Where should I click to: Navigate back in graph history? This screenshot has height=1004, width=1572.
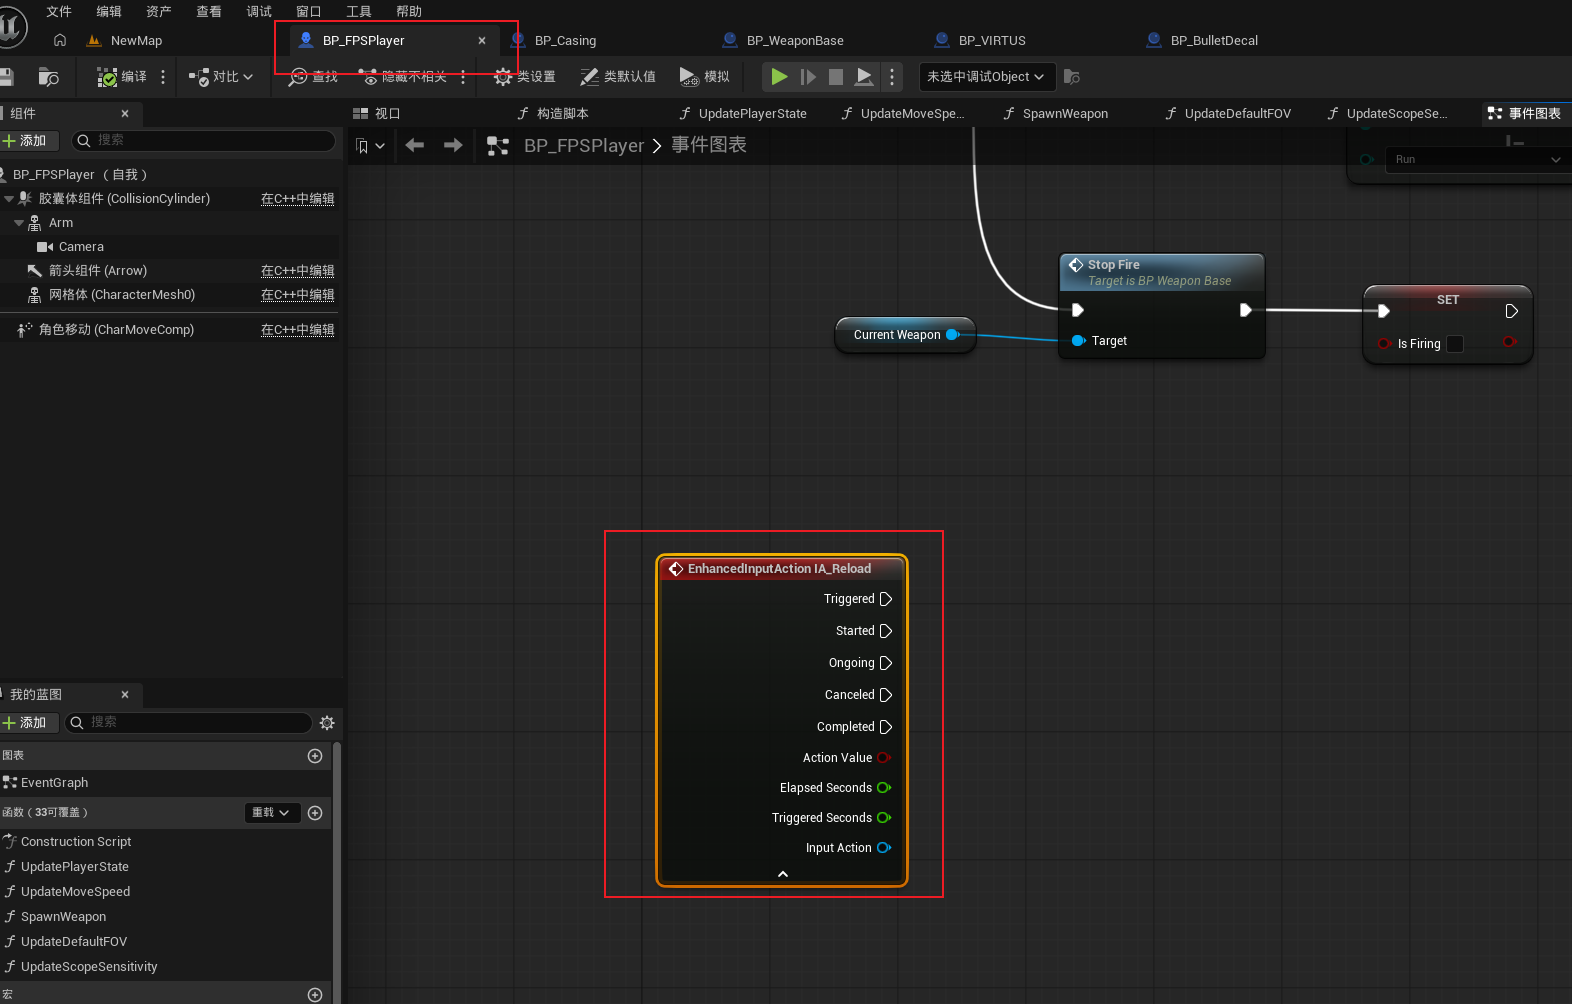(415, 146)
